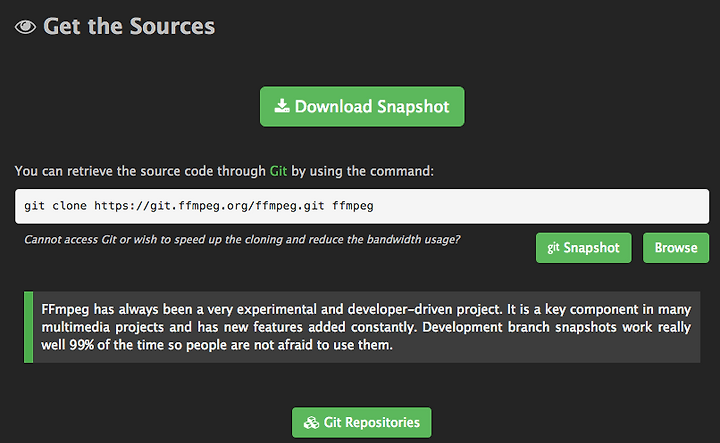The height and width of the screenshot is (443, 720).
Task: Click the green vertical bar of the quote
Action: (x=28, y=327)
